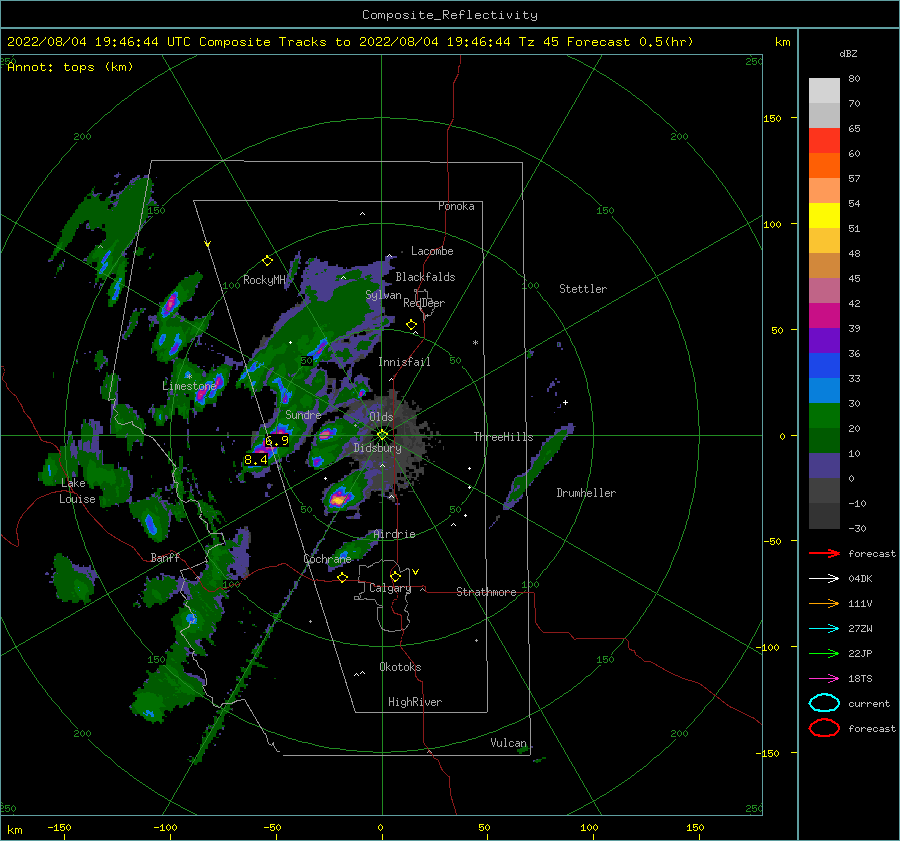Screen dimensions: 900x841
Task: Click the white 04DK arrow legend icon
Action: pos(824,579)
